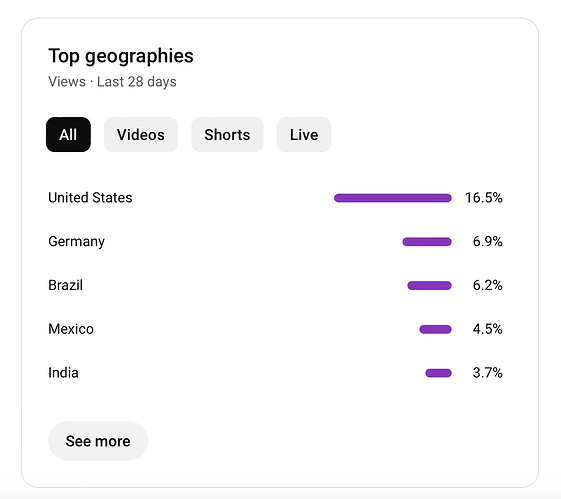Open the See more button
561x499 pixels.
pos(98,441)
